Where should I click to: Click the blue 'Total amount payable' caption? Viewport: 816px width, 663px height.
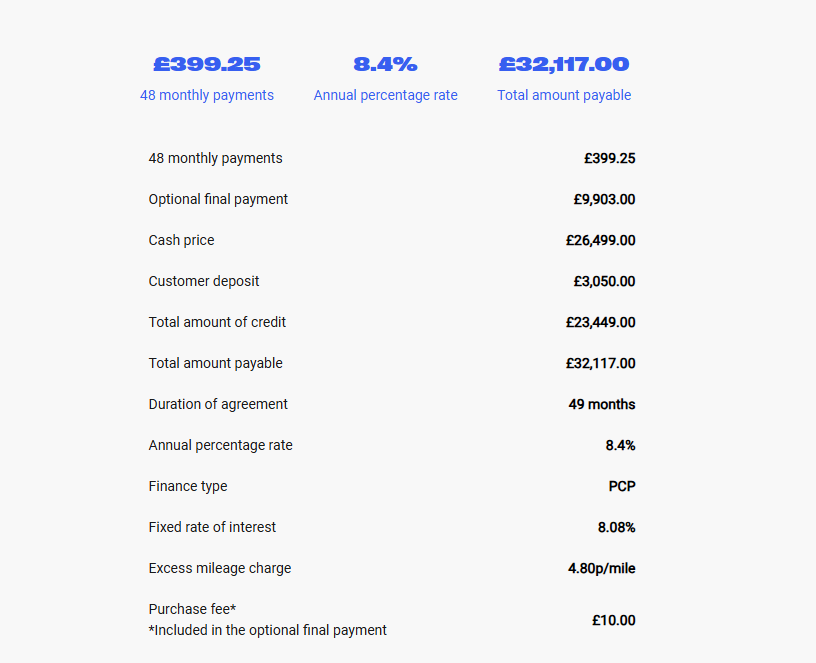(564, 95)
